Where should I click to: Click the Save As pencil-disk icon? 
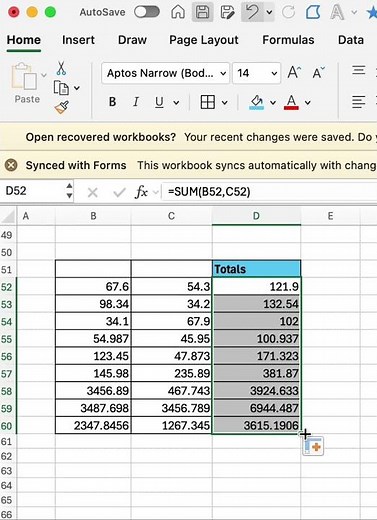(x=227, y=12)
